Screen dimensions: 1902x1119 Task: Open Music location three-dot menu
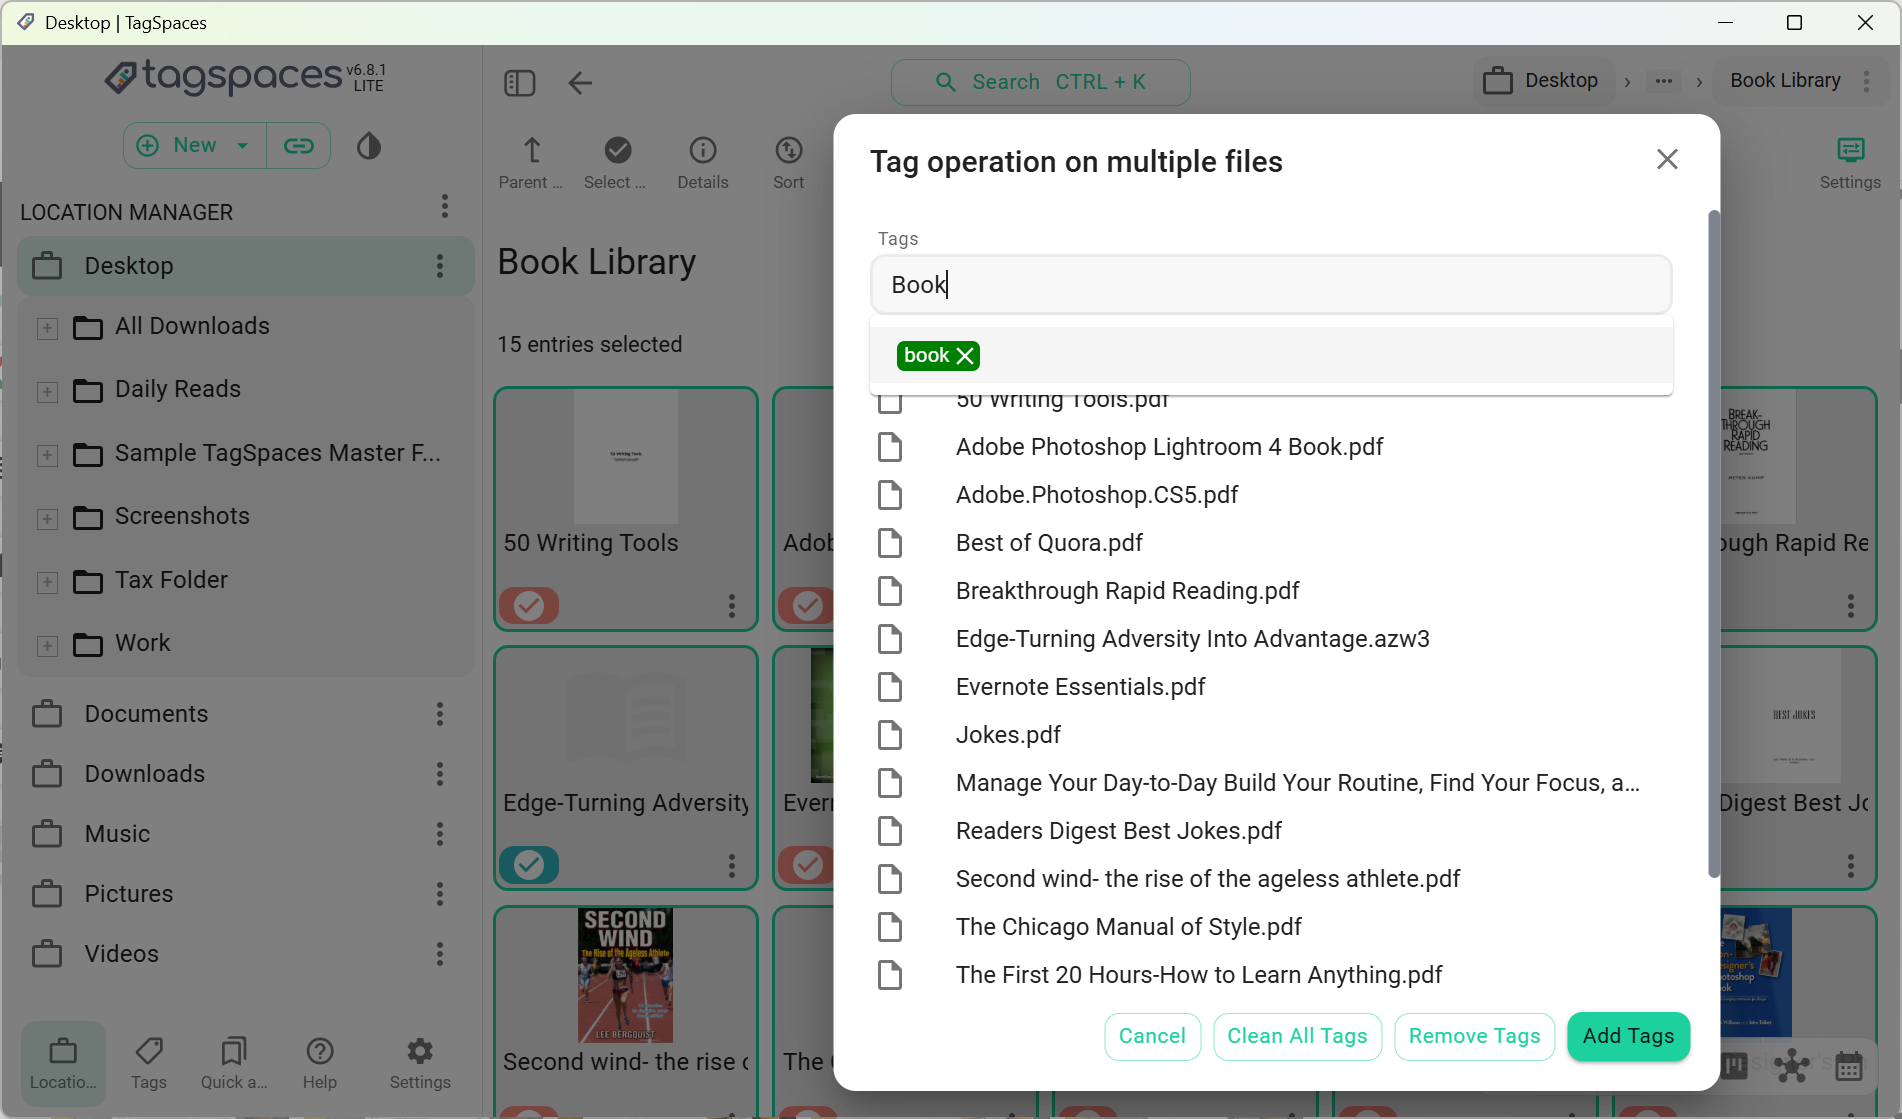440,834
